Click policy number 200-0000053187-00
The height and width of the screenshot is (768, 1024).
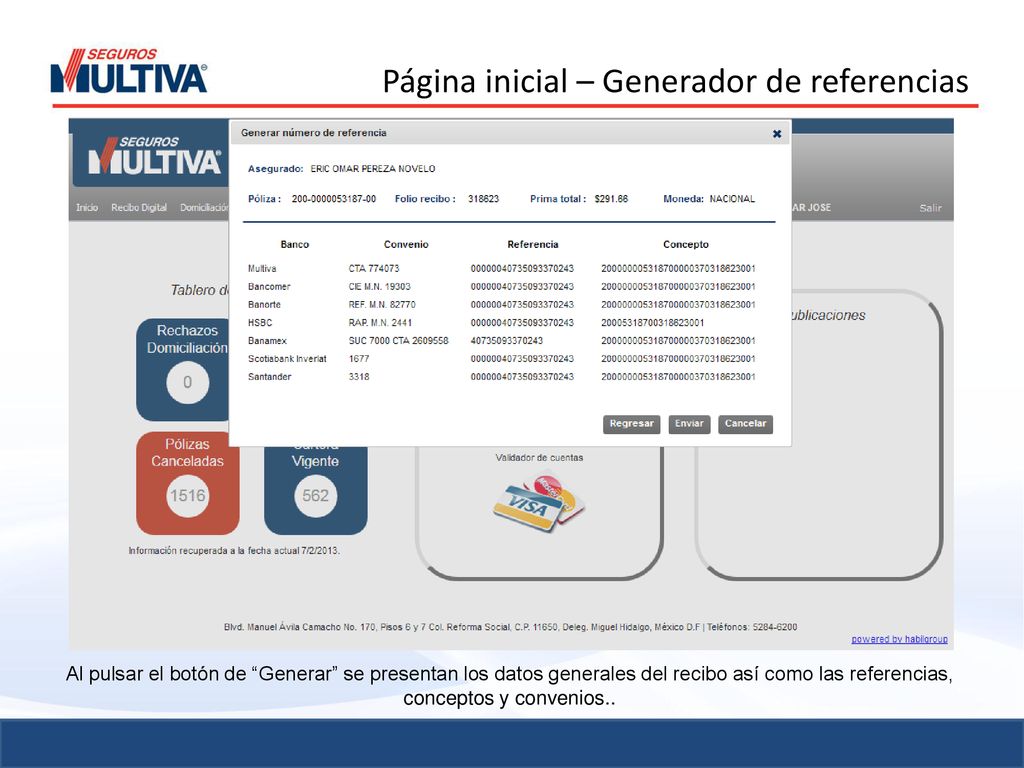pyautogui.click(x=334, y=199)
